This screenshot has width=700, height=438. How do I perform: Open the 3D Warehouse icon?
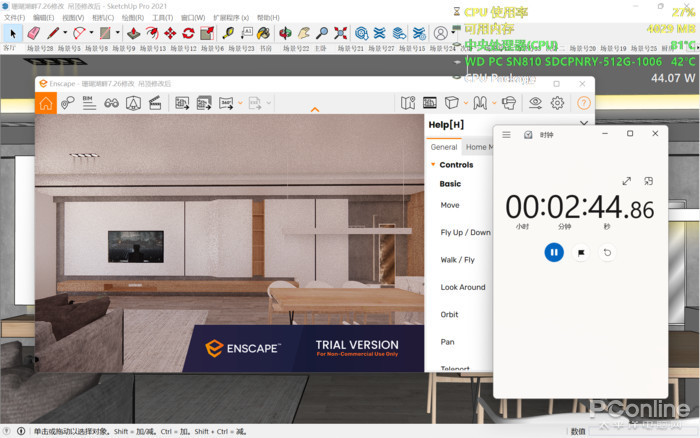[x=362, y=33]
